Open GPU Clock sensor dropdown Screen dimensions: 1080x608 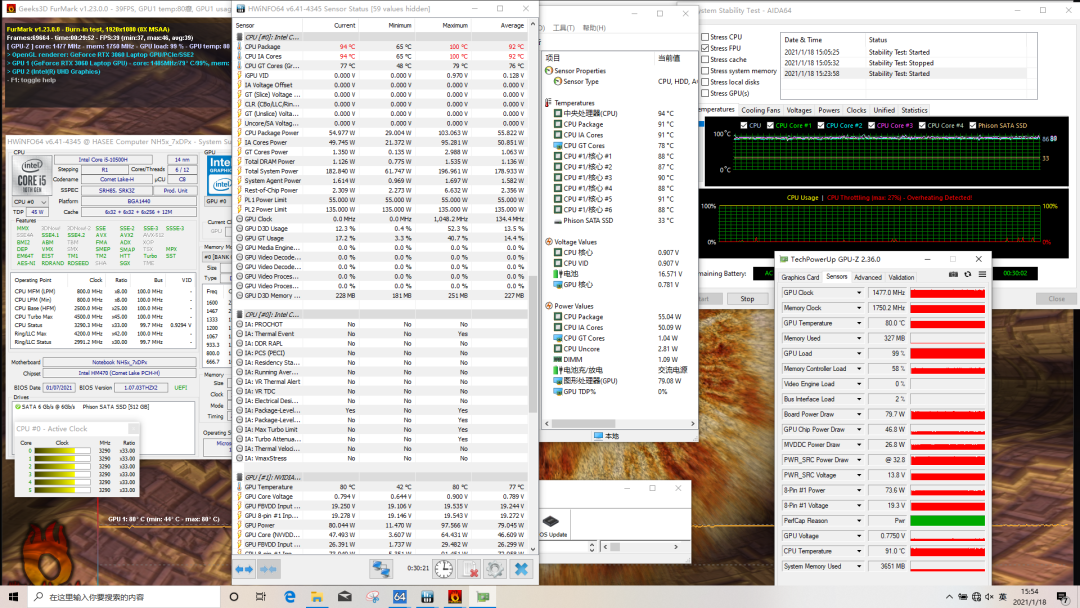[859, 293]
